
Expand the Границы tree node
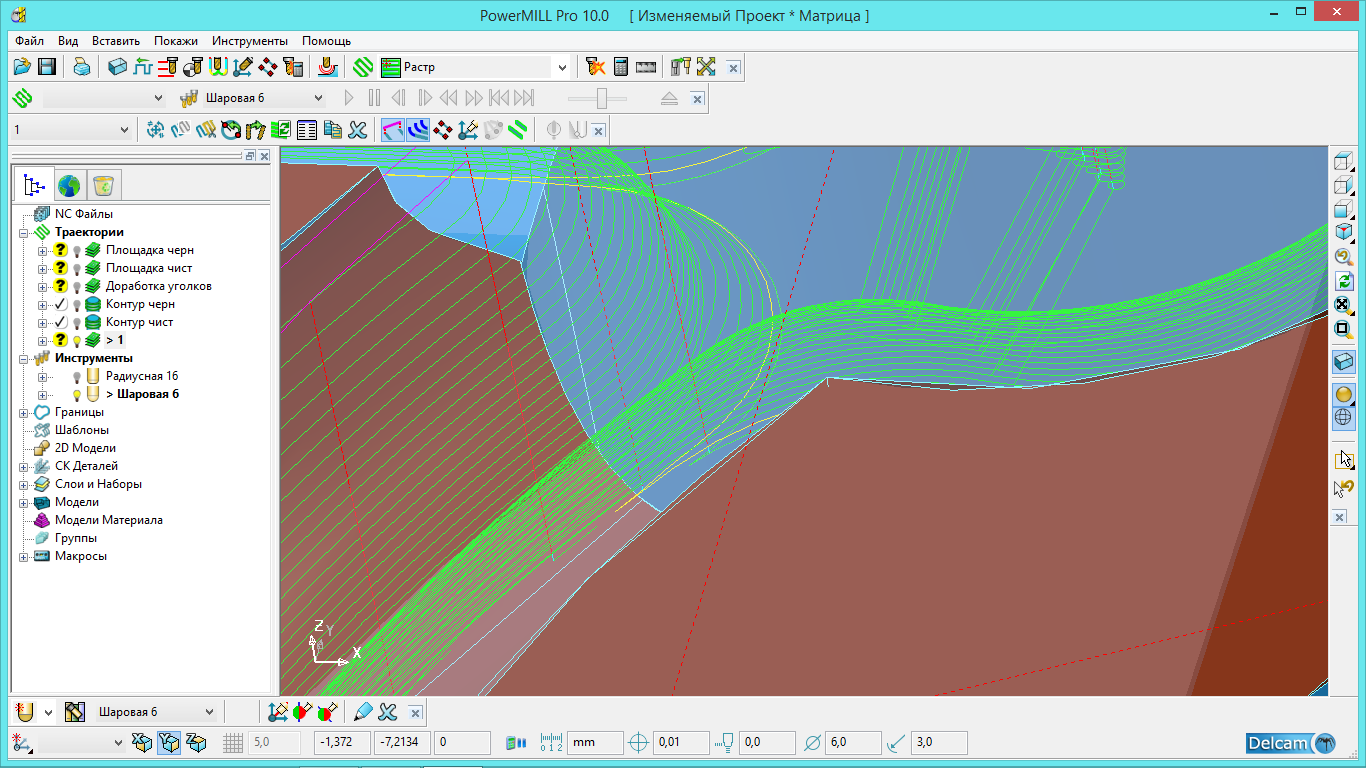24,412
